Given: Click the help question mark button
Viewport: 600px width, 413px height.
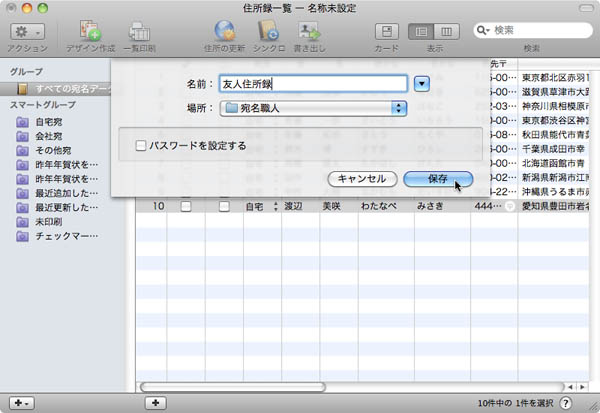Looking at the screenshot, I should (566, 402).
